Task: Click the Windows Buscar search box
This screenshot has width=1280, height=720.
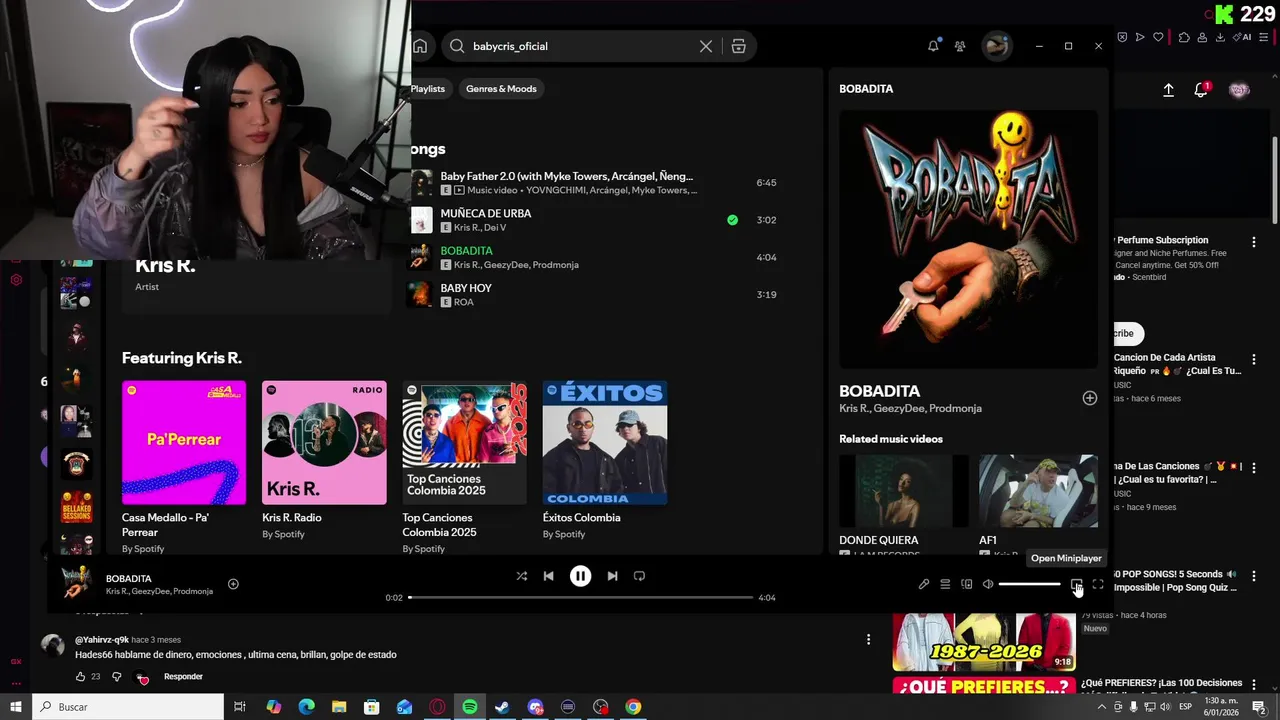Action: [x=128, y=707]
